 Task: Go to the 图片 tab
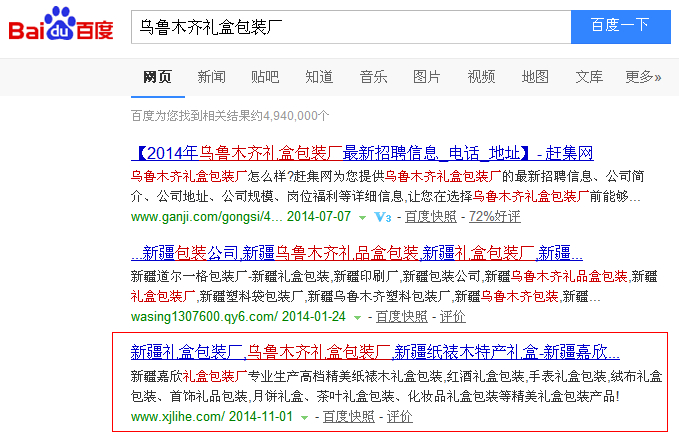pyautogui.click(x=427, y=77)
